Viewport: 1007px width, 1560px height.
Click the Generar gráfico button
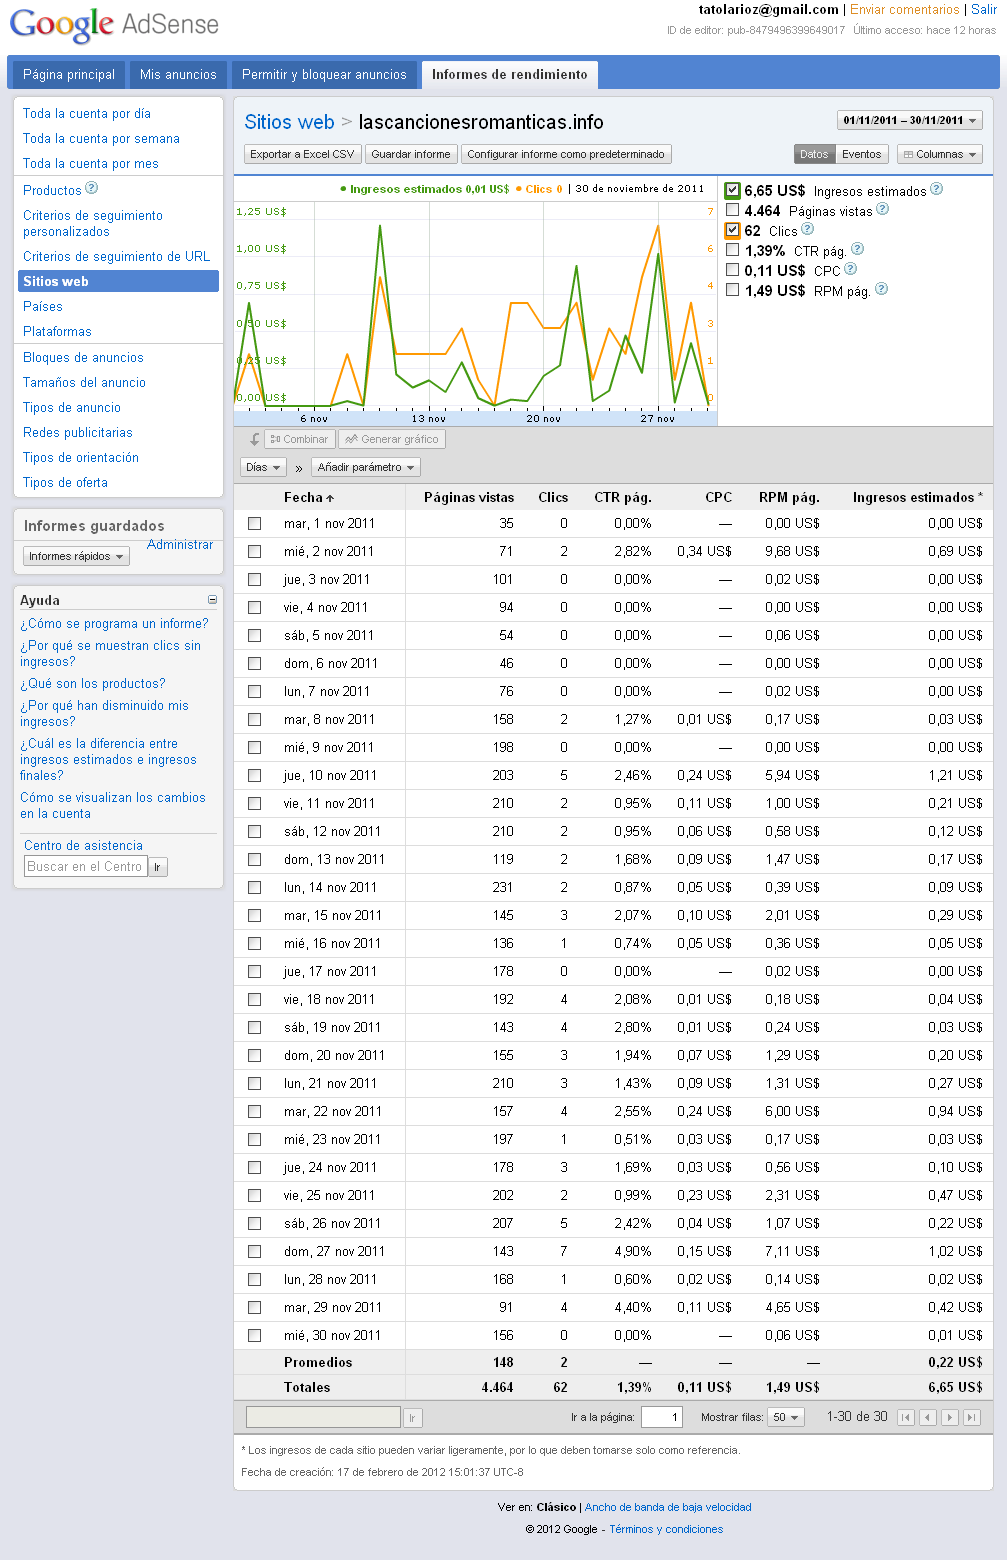[391, 439]
